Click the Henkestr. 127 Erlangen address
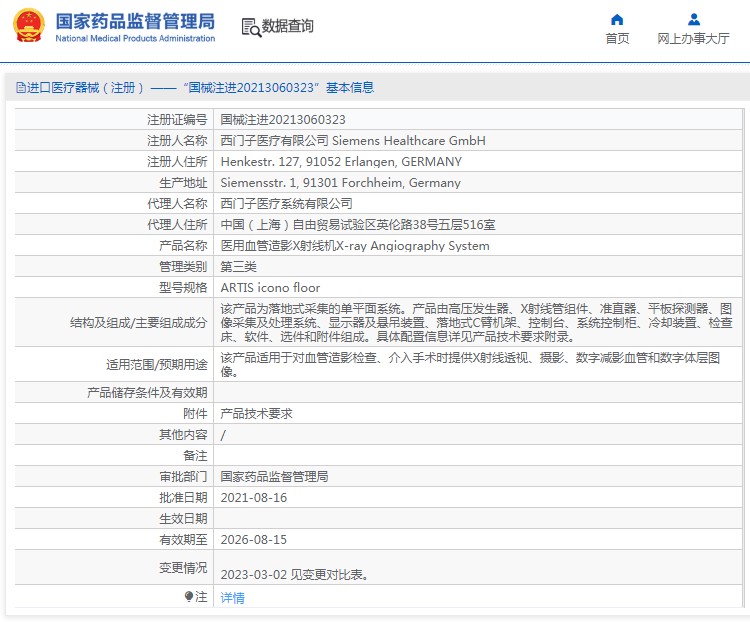Viewport: 750px width, 622px height. click(x=341, y=162)
